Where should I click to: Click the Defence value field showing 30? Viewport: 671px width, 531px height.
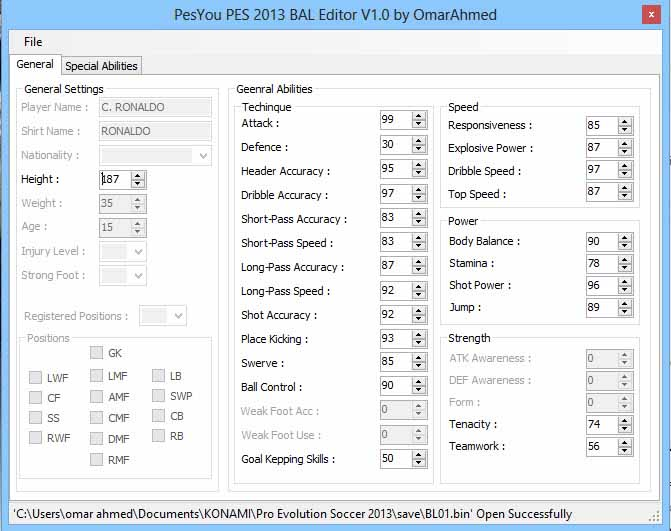pos(396,144)
